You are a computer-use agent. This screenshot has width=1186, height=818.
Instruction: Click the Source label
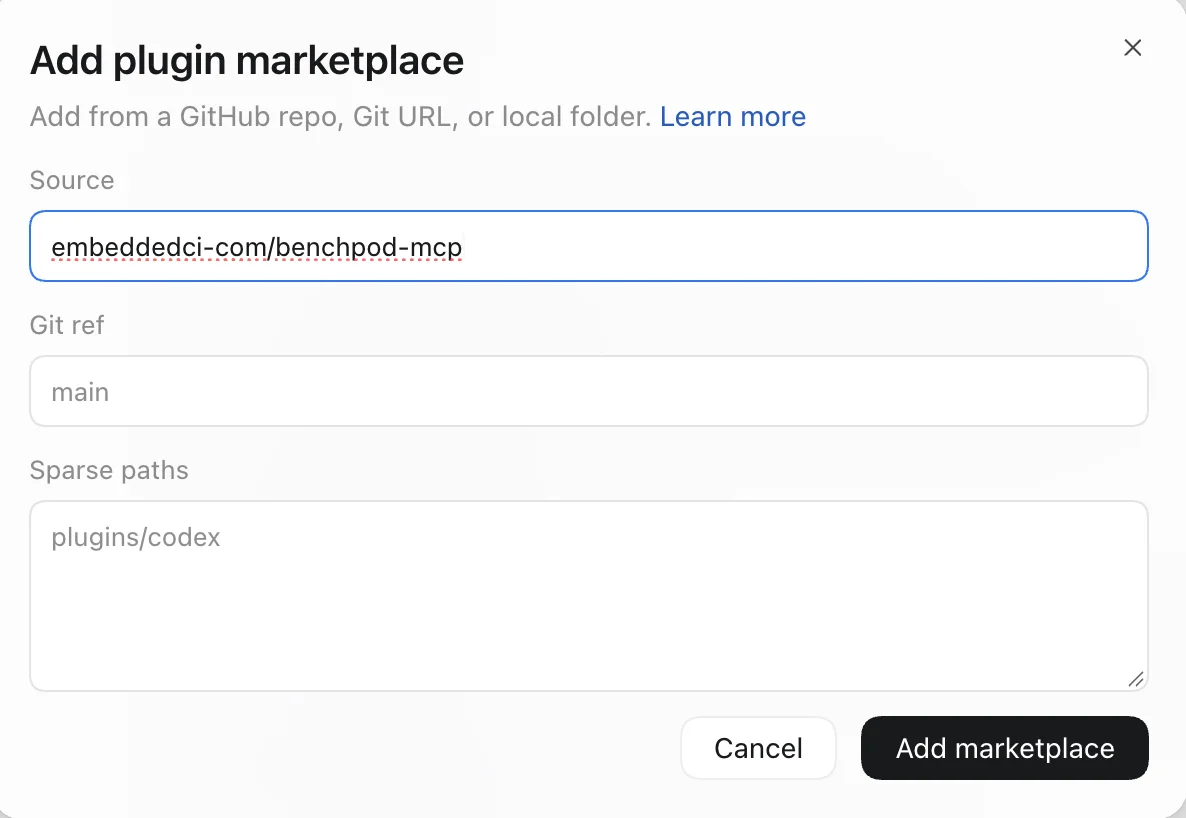(72, 180)
